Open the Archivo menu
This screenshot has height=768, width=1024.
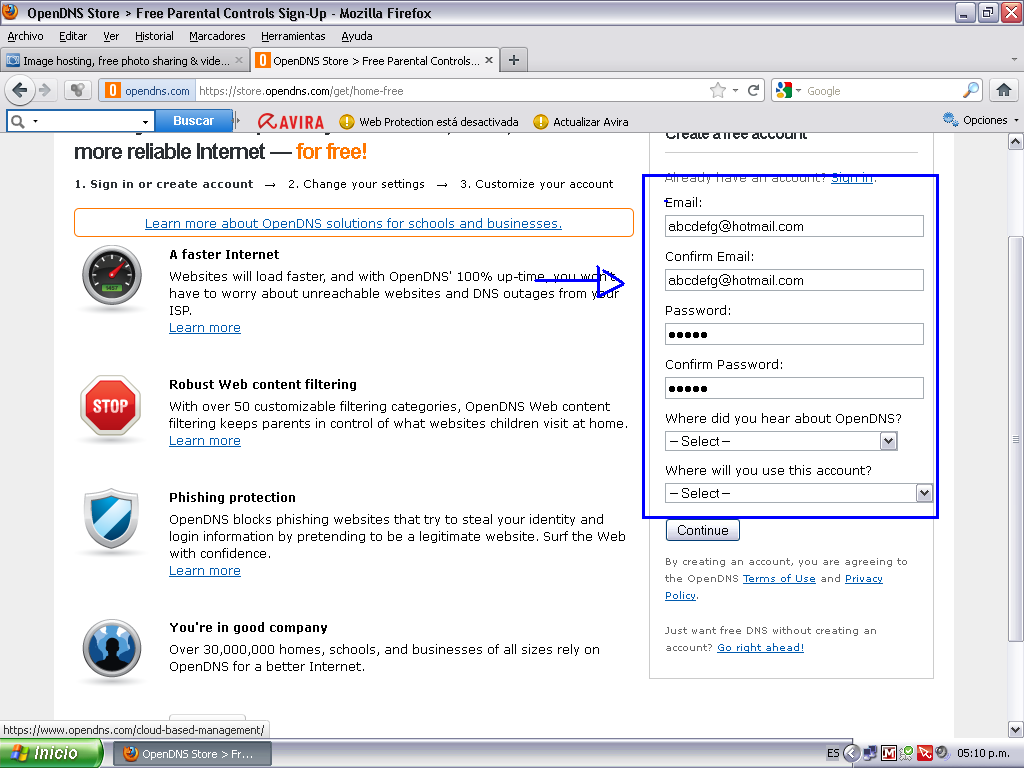tap(25, 36)
